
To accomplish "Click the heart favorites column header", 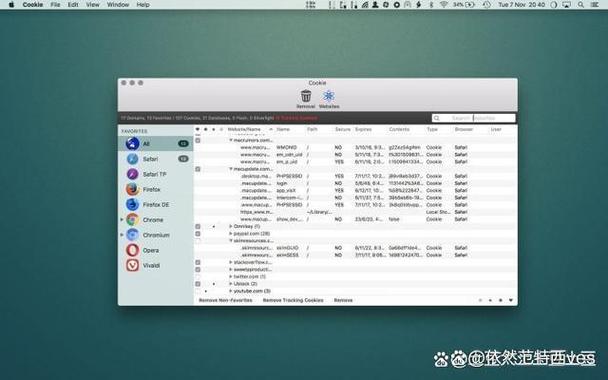I will pyautogui.click(x=197, y=129).
